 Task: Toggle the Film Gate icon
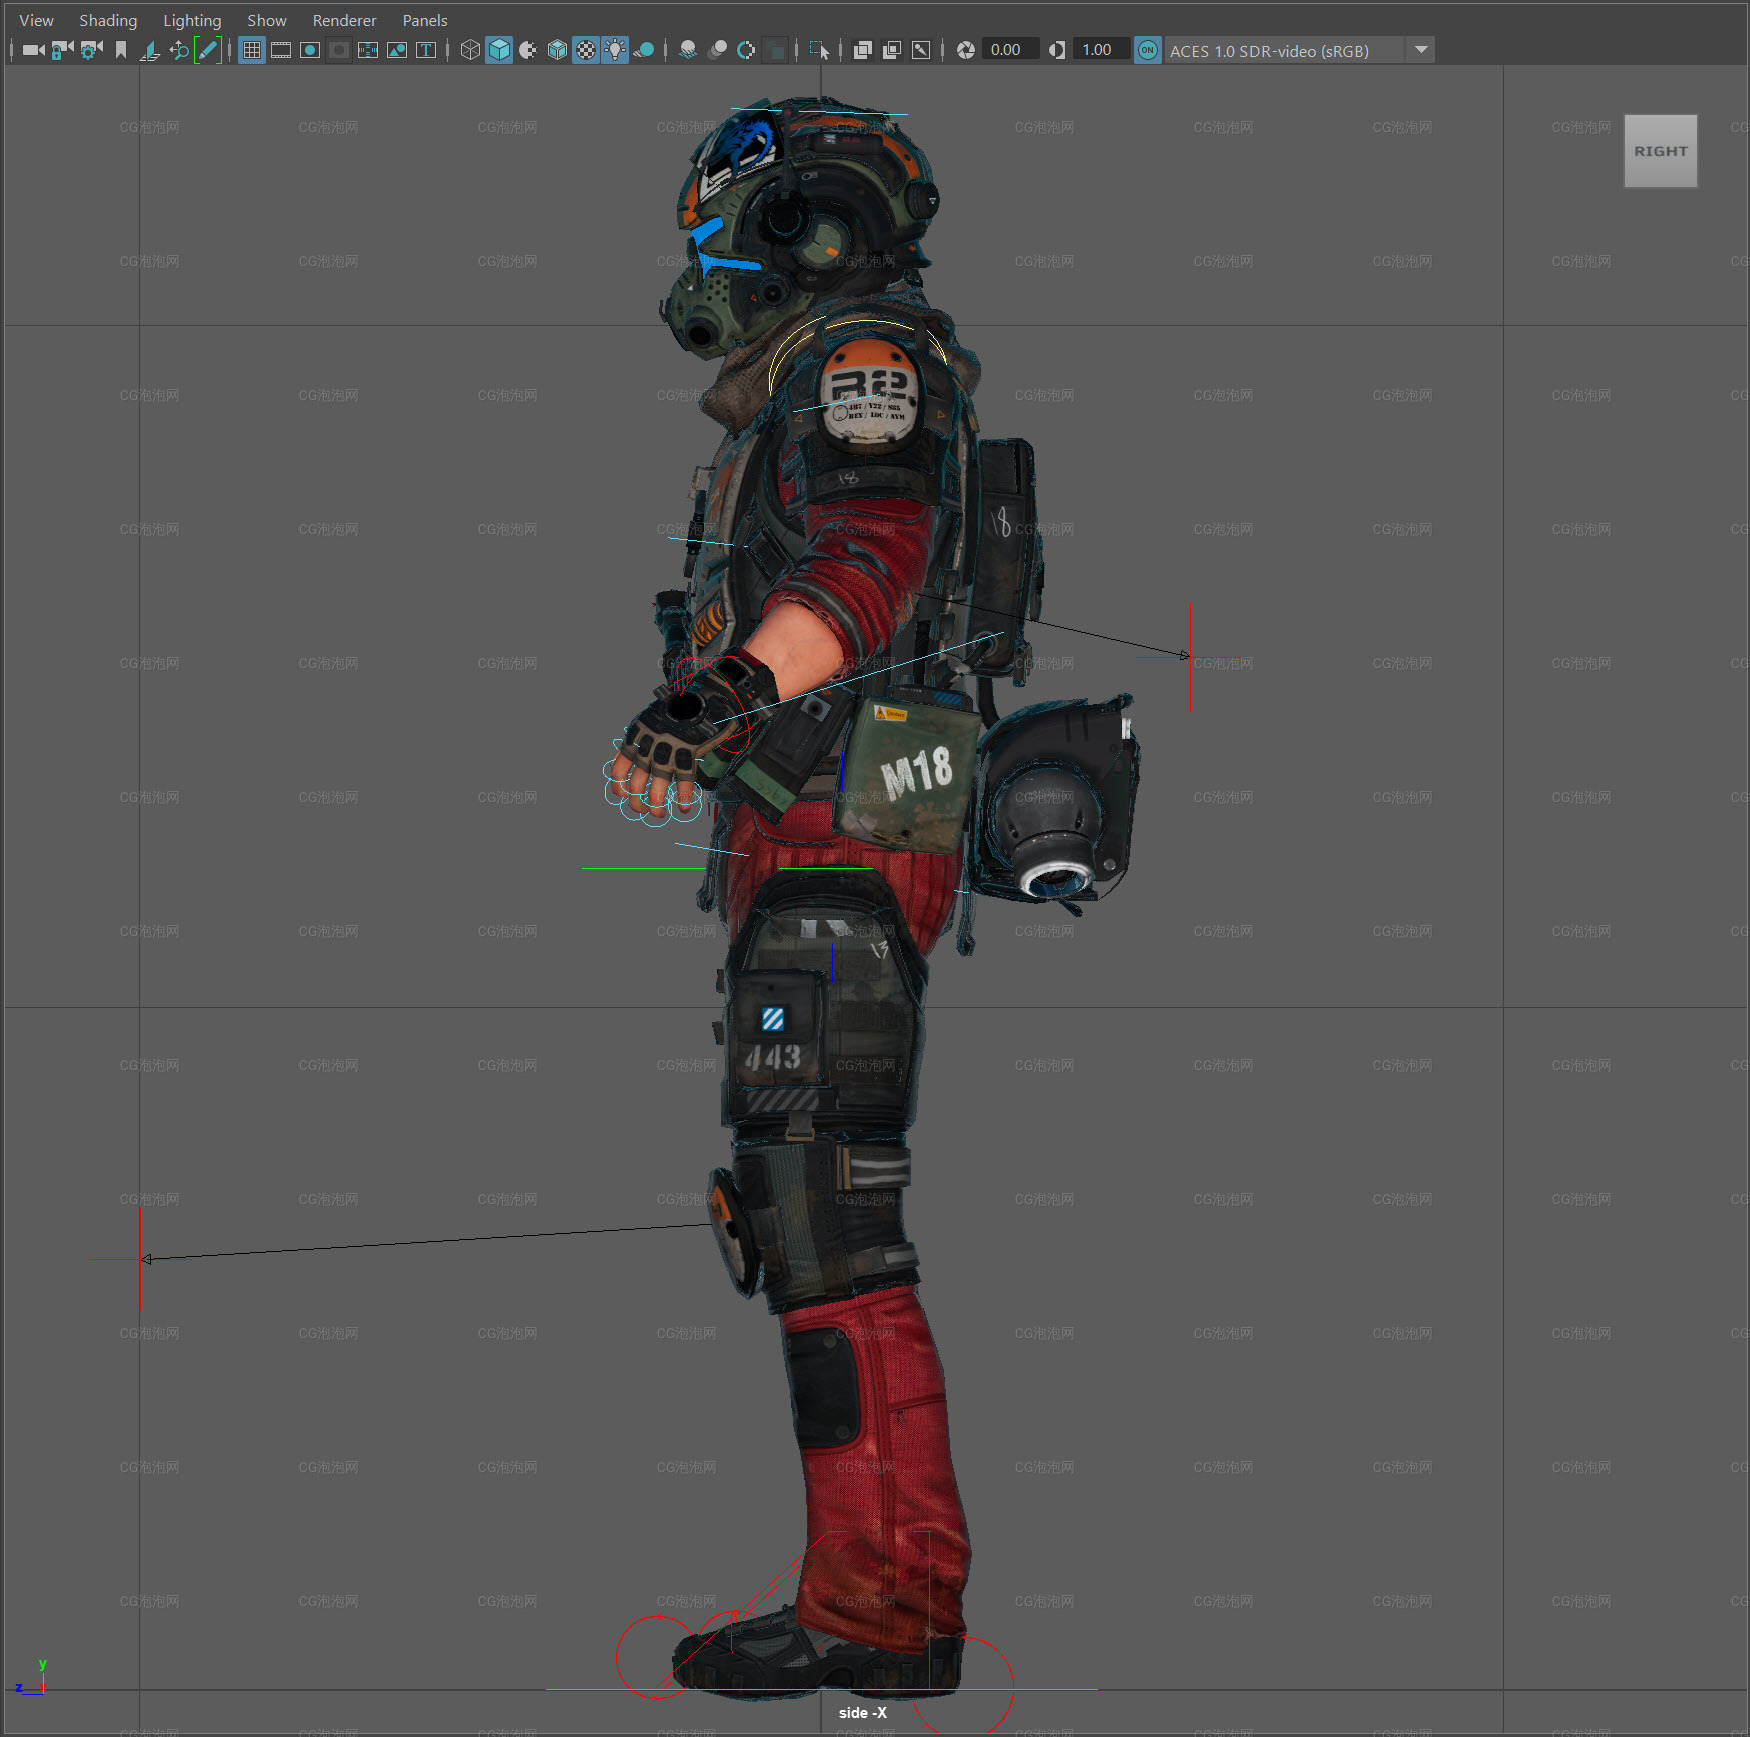pos(281,50)
